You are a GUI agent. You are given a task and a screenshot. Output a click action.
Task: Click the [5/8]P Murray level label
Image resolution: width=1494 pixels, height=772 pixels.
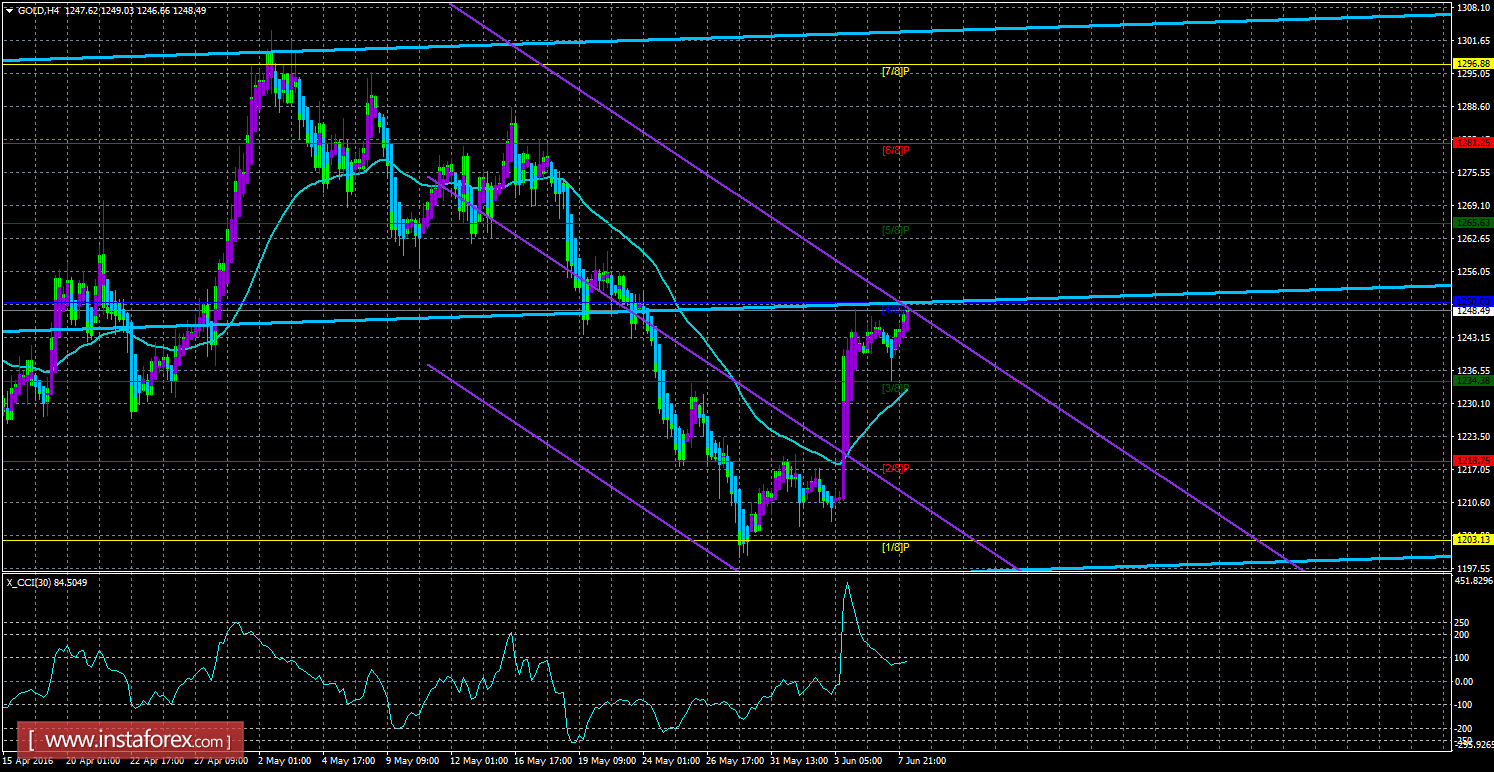(x=895, y=230)
